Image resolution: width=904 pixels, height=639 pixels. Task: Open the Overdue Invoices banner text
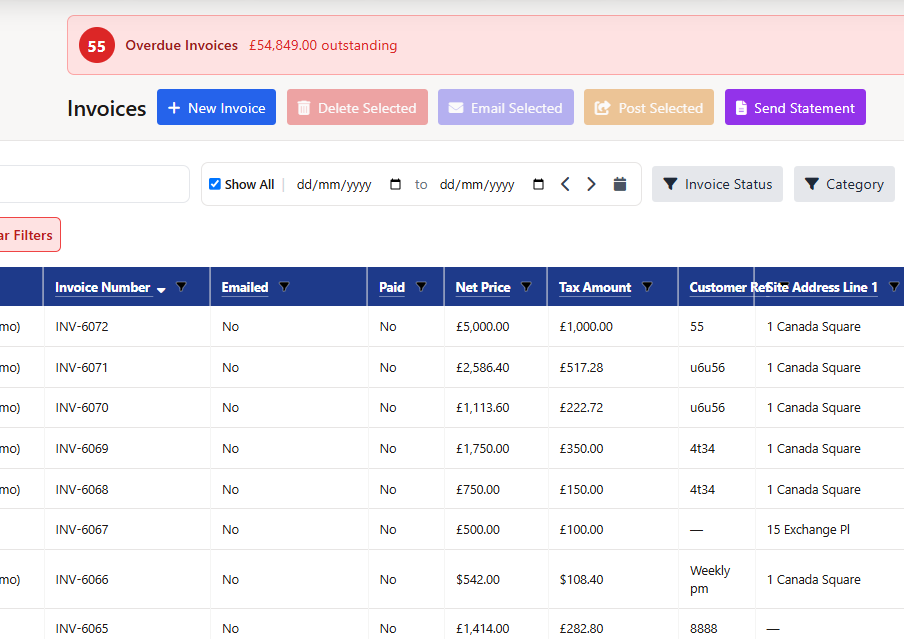tap(182, 46)
